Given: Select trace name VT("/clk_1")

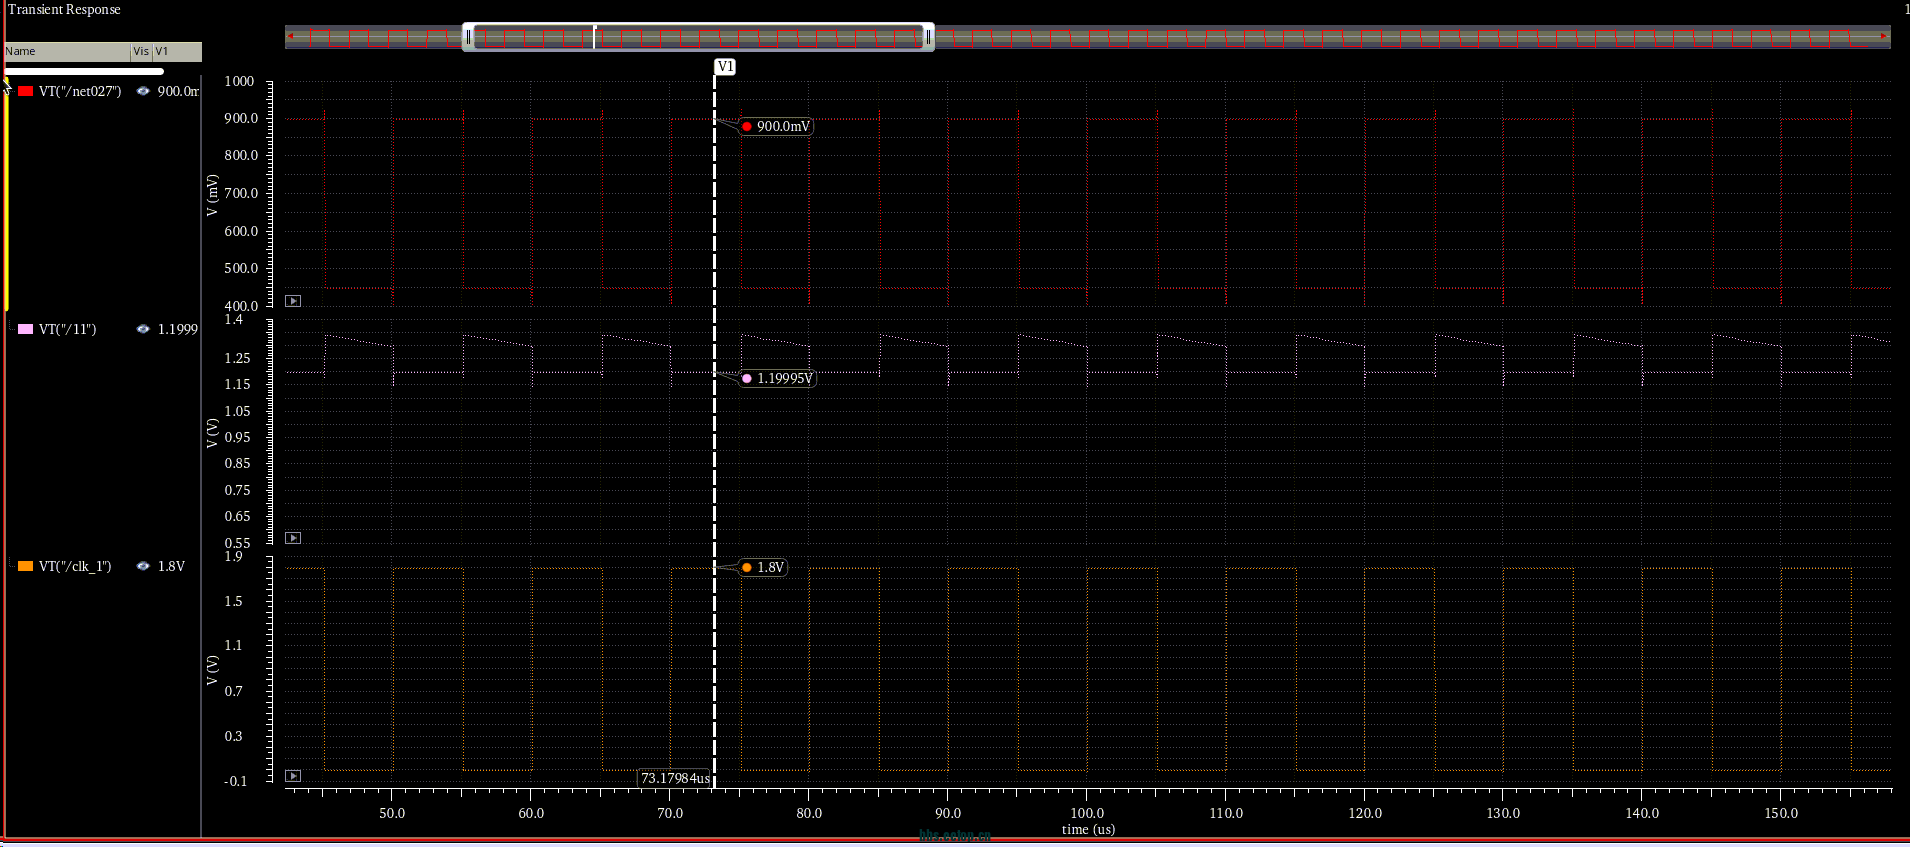Looking at the screenshot, I should point(75,566).
